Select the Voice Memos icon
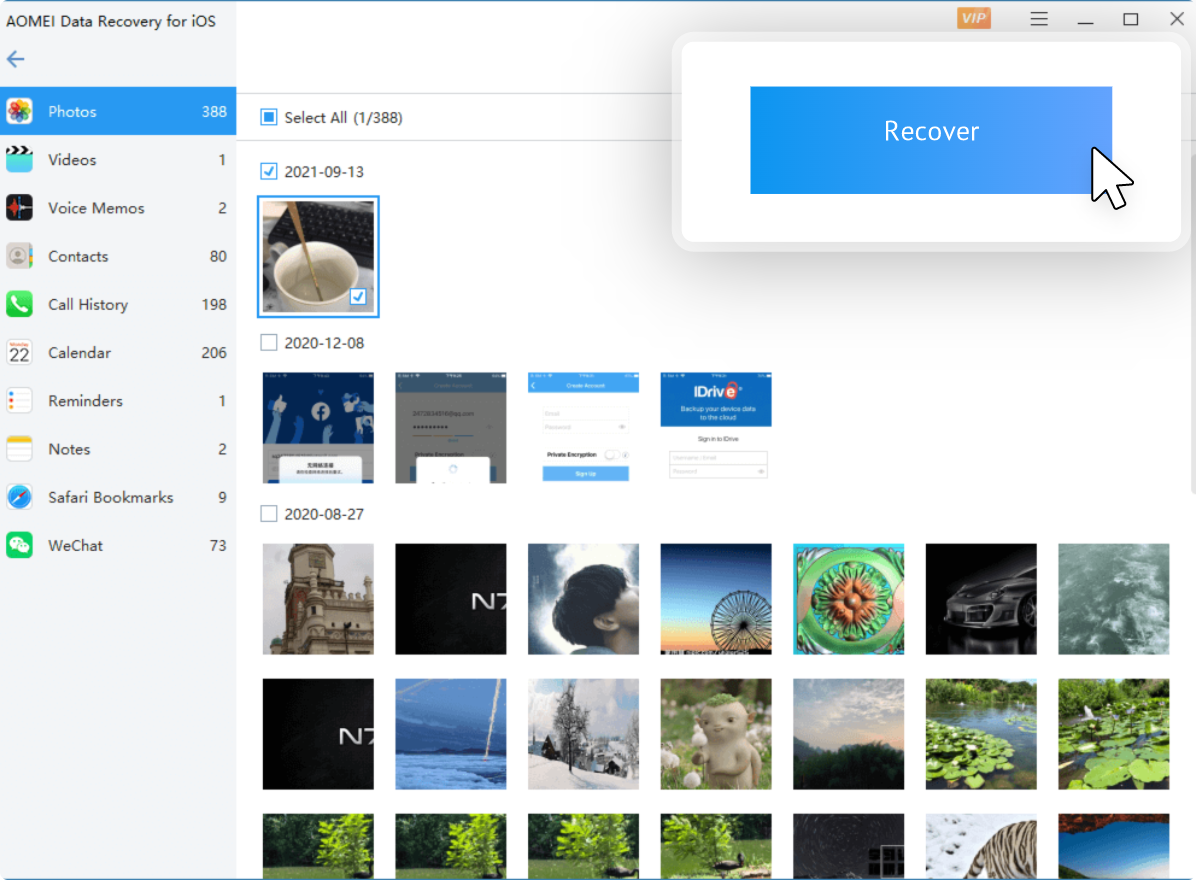The width and height of the screenshot is (1196, 880). pyautogui.click(x=19, y=208)
